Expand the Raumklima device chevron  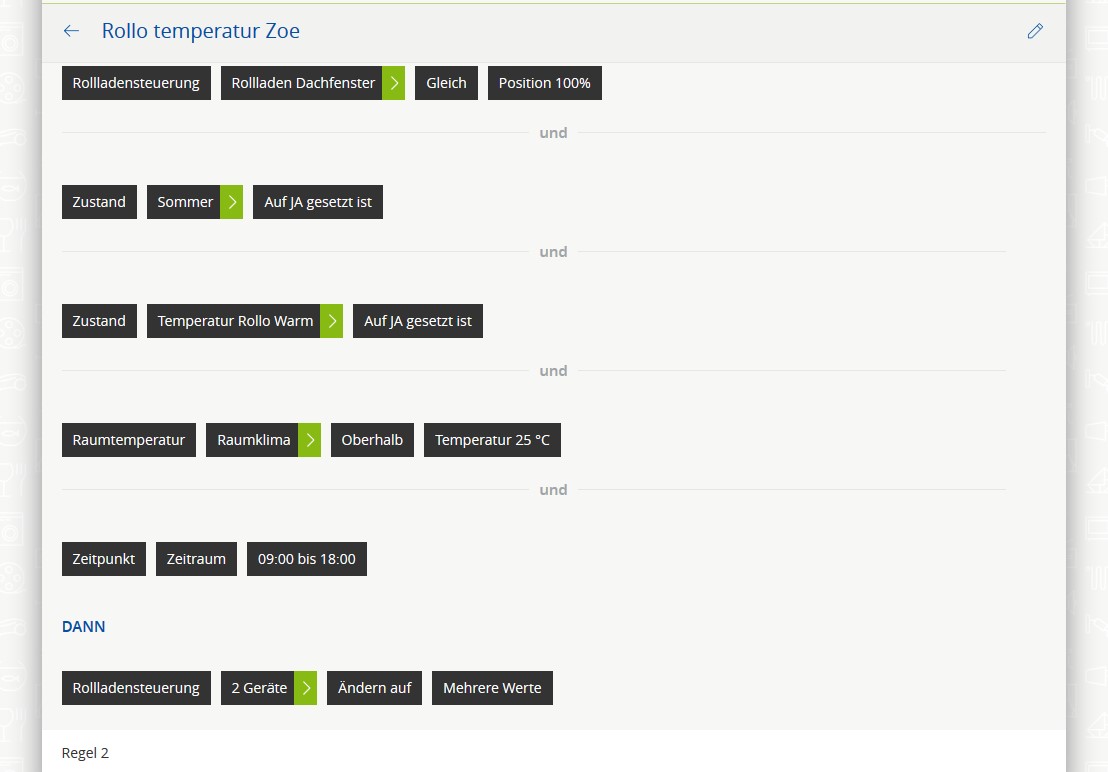point(310,440)
